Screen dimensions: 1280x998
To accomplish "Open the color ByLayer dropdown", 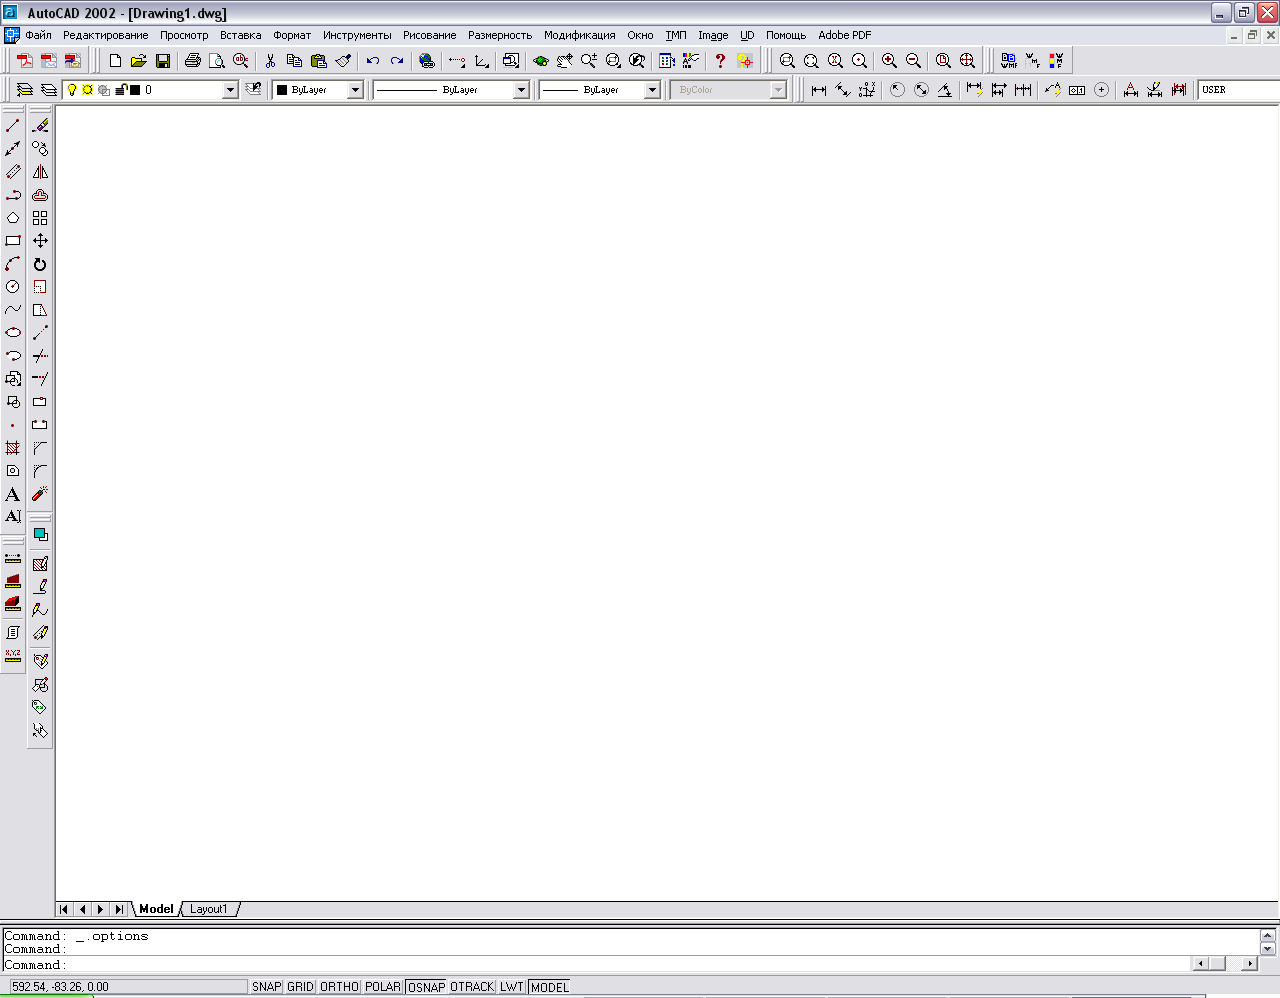I will point(355,90).
